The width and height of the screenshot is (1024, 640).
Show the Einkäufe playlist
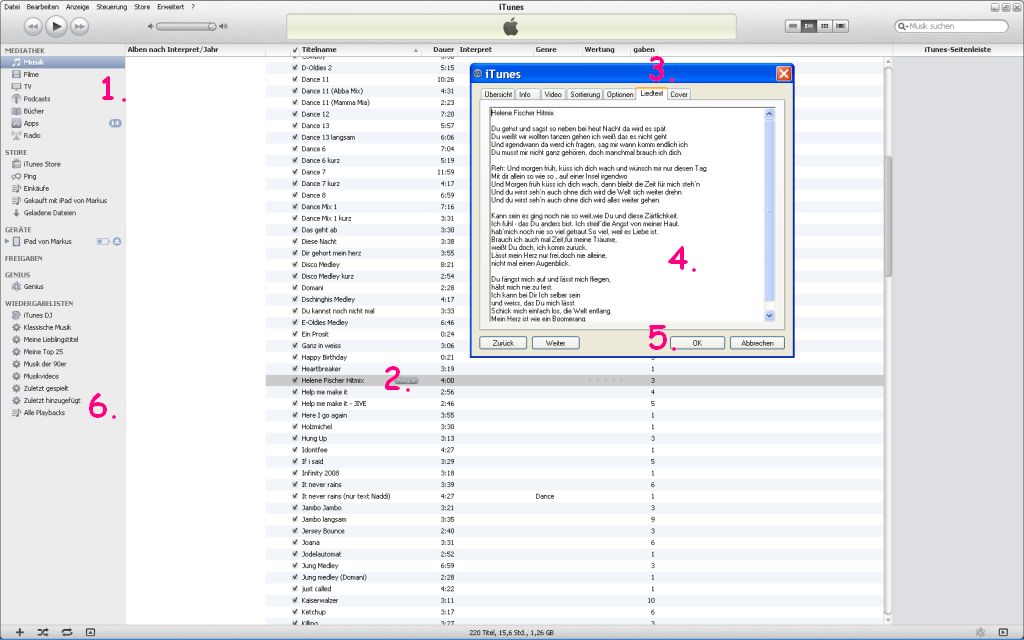(x=36, y=189)
